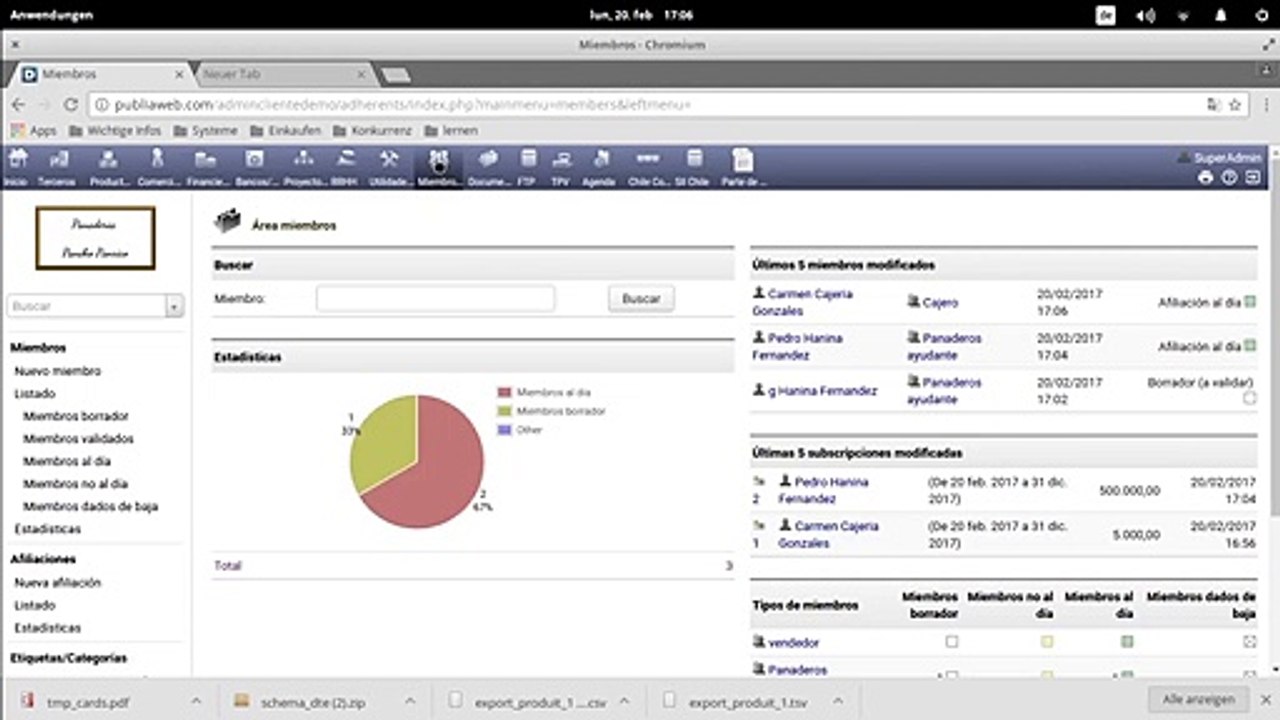The height and width of the screenshot is (720, 1280).
Task: Open schema_dte (2).zip download options arrow
Action: tap(410, 702)
